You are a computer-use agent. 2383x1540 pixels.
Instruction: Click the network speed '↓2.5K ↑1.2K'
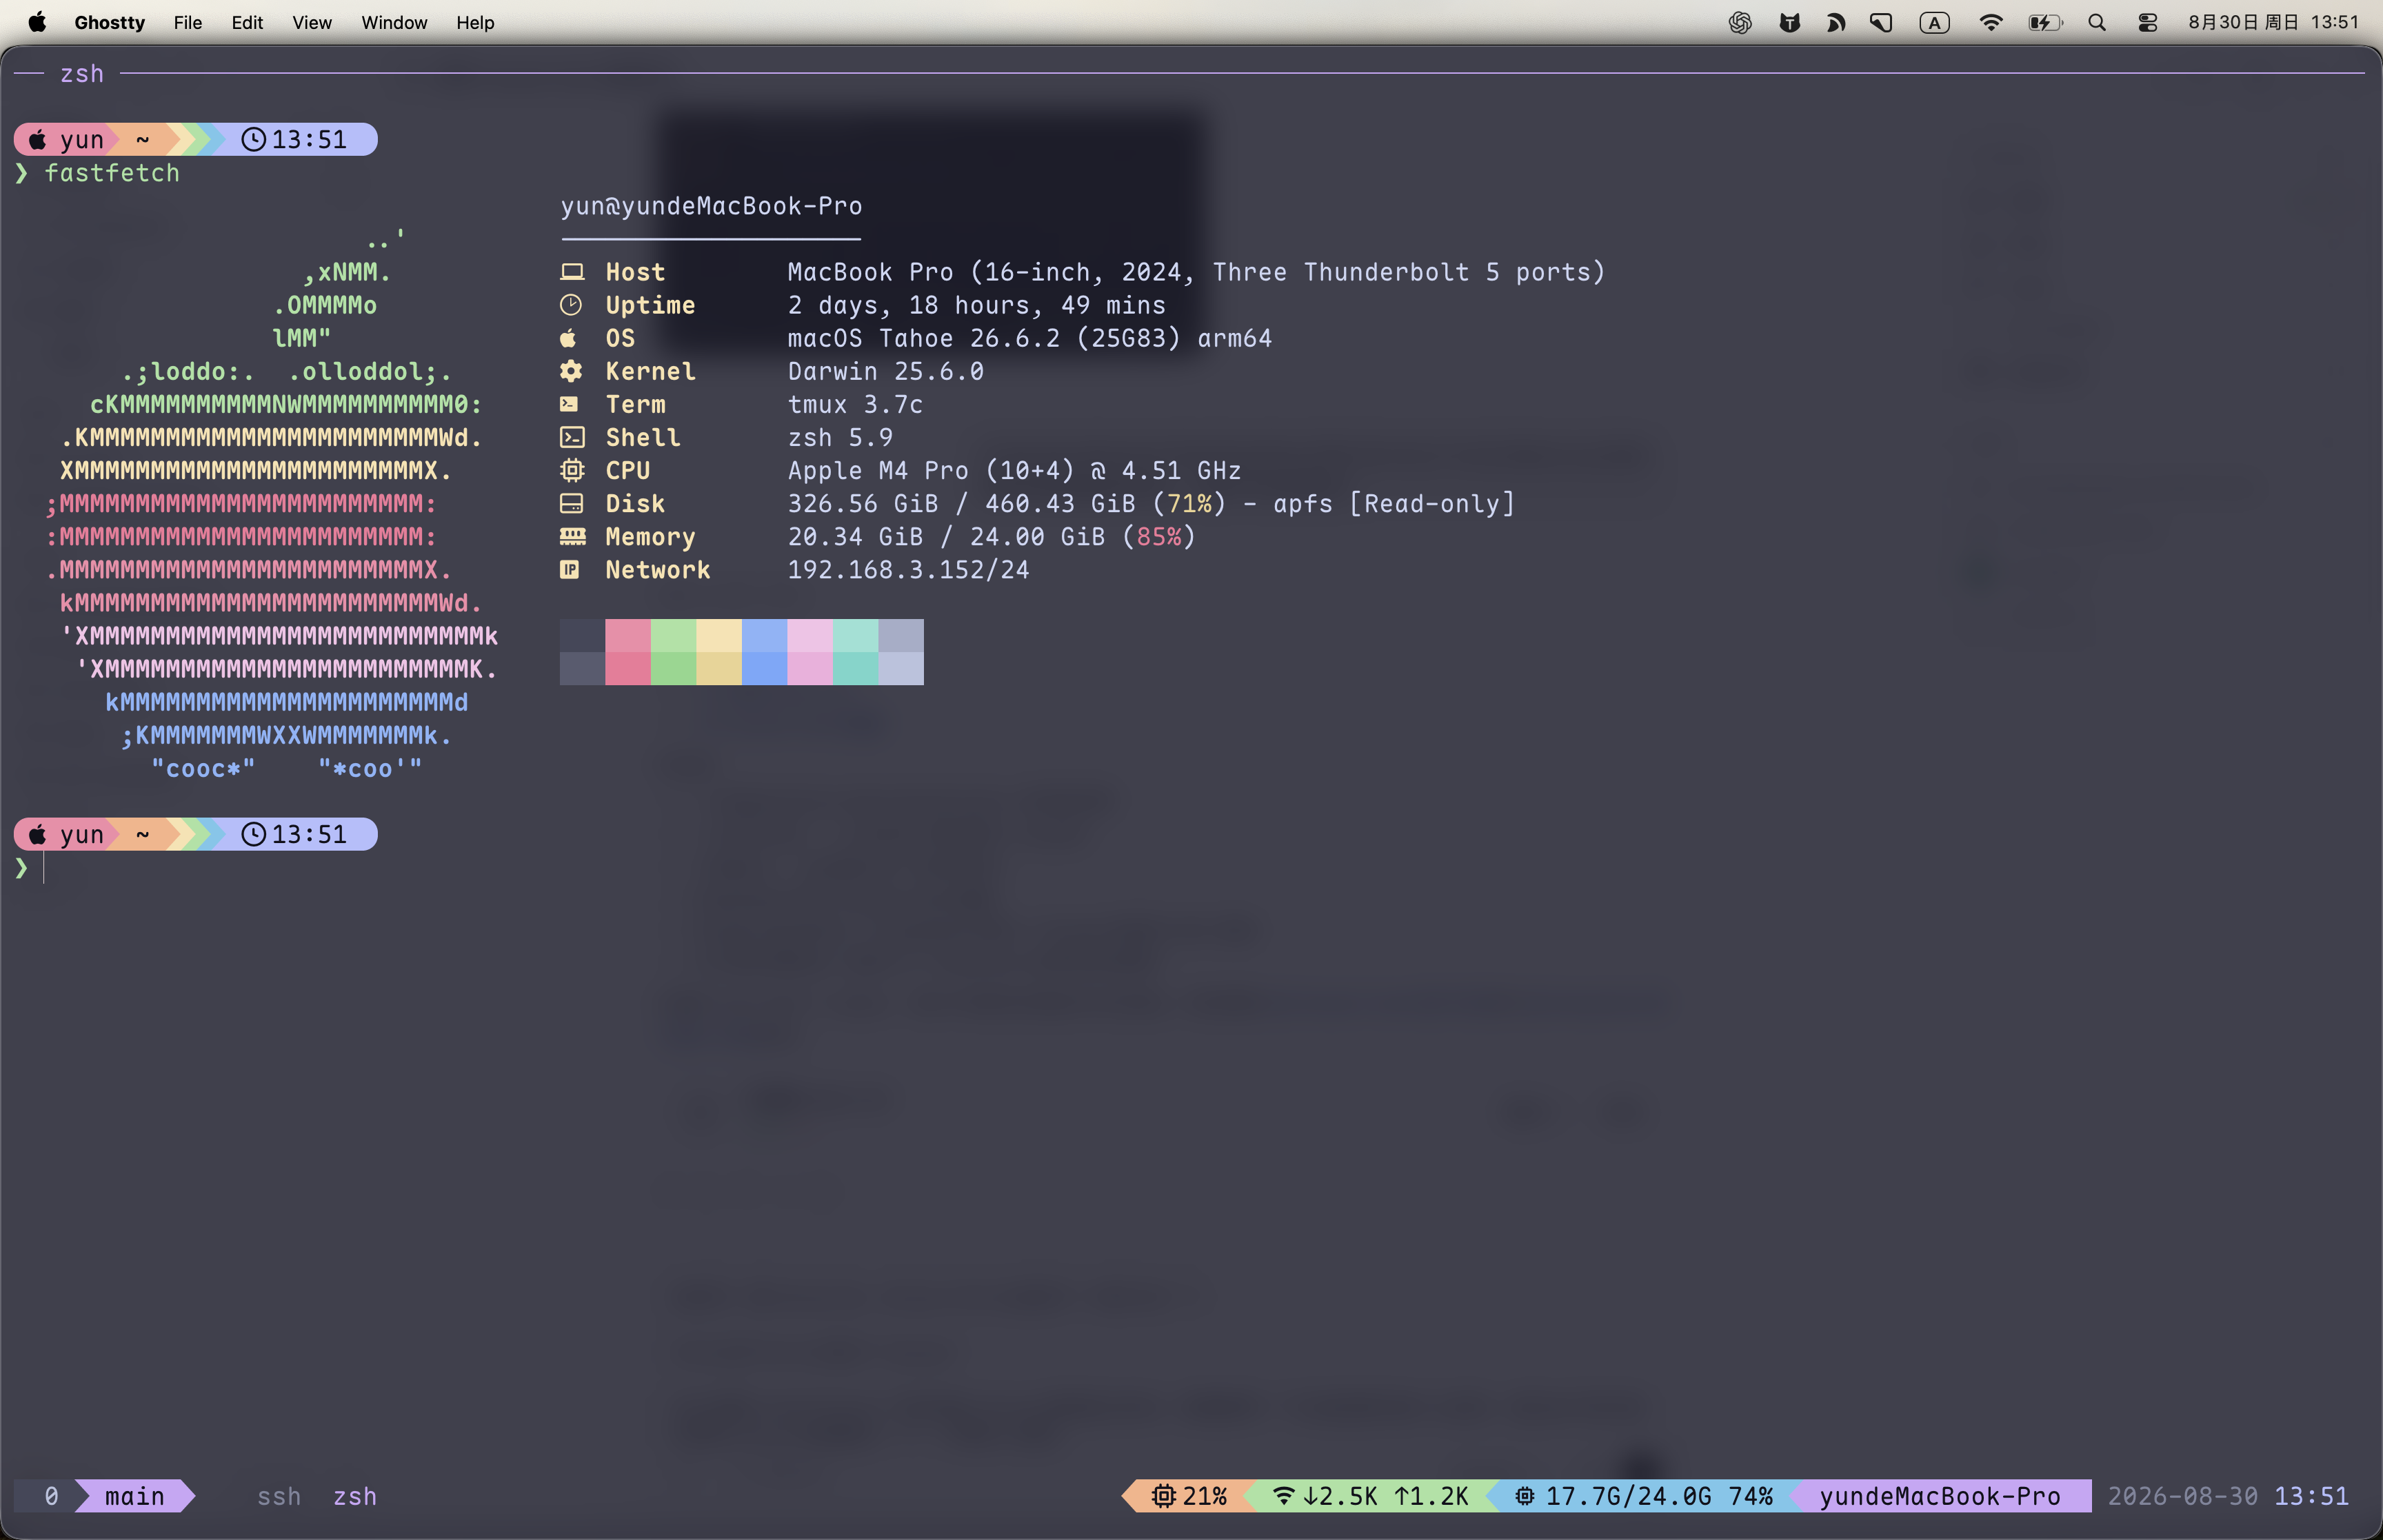(x=1386, y=1496)
